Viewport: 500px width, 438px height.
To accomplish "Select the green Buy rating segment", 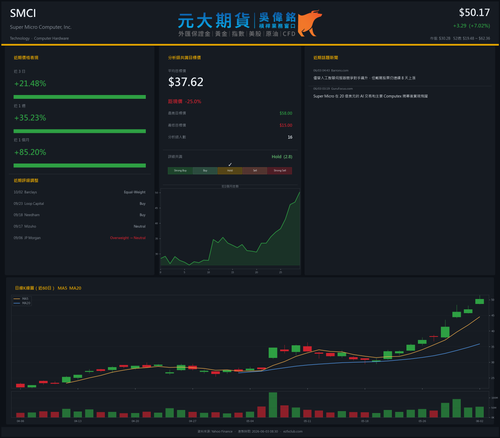I will point(205,171).
